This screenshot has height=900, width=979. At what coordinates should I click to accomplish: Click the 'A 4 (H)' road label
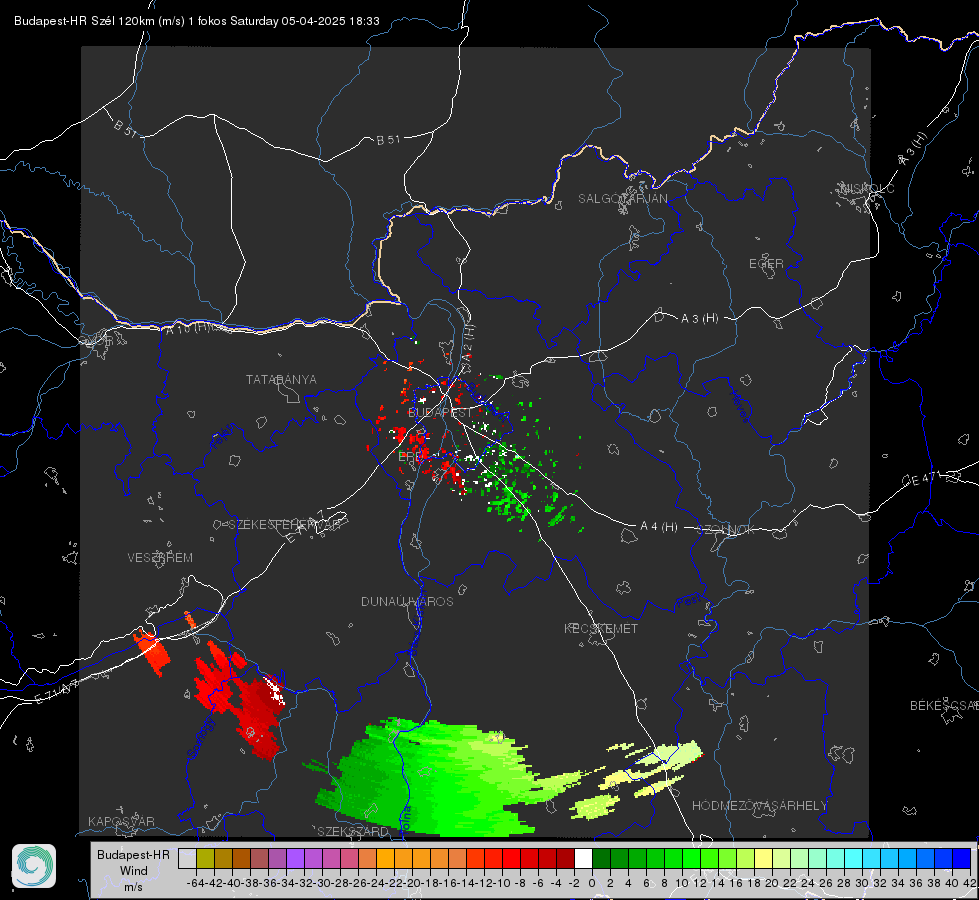[x=659, y=527]
